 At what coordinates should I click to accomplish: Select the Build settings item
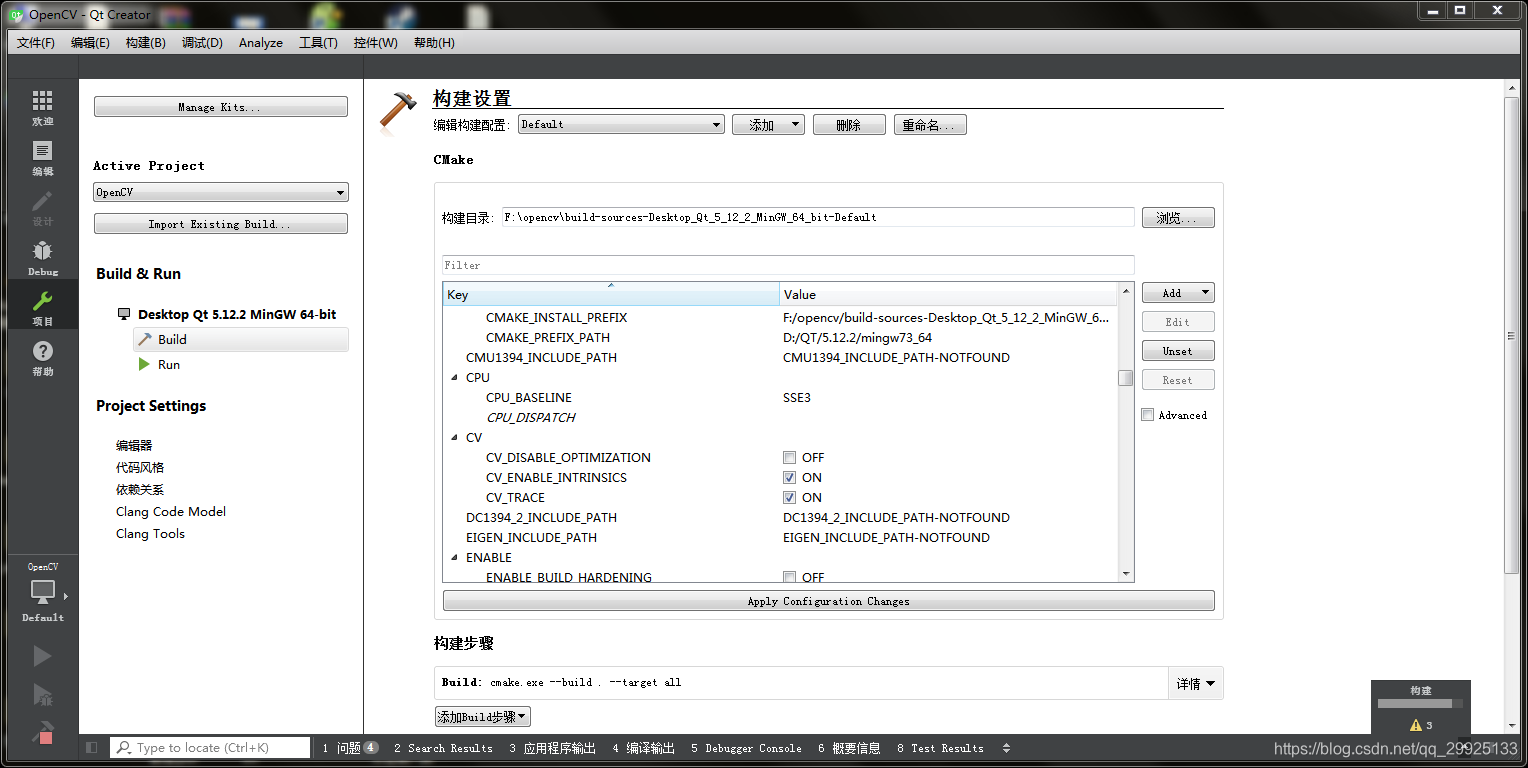pos(240,339)
